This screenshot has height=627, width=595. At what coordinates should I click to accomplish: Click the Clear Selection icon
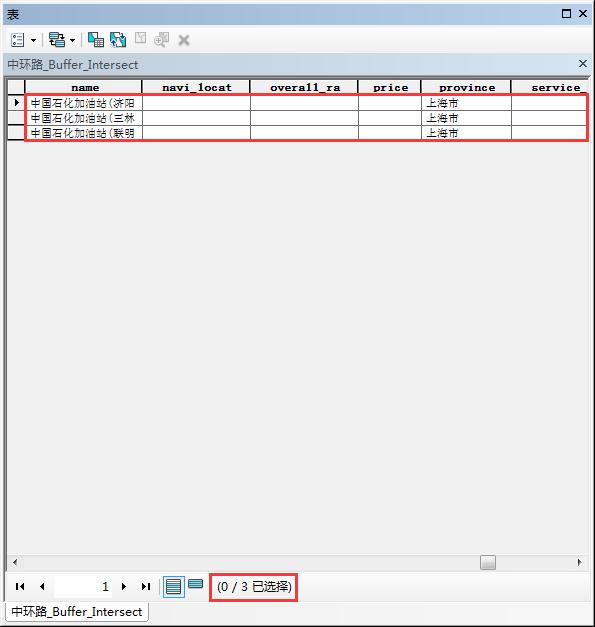point(140,38)
